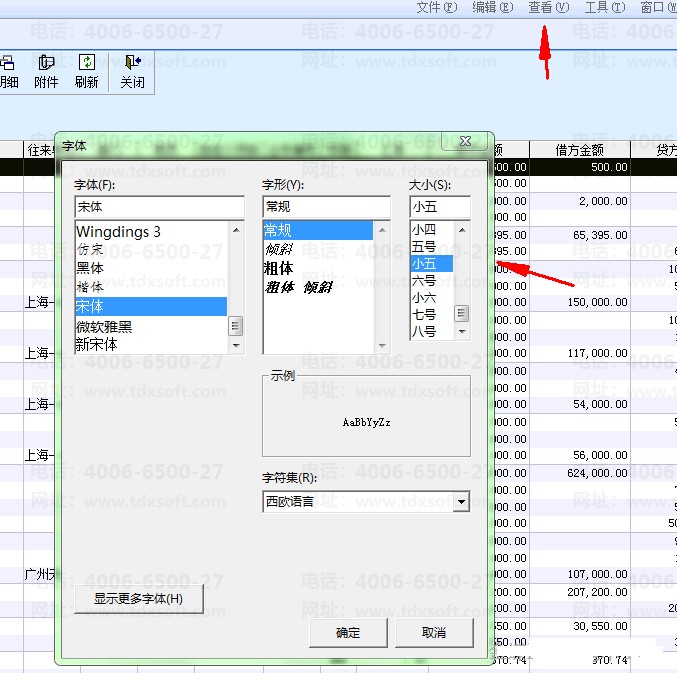Click the 附件 (attachment) toolbar icon
The image size is (677, 673).
point(46,71)
